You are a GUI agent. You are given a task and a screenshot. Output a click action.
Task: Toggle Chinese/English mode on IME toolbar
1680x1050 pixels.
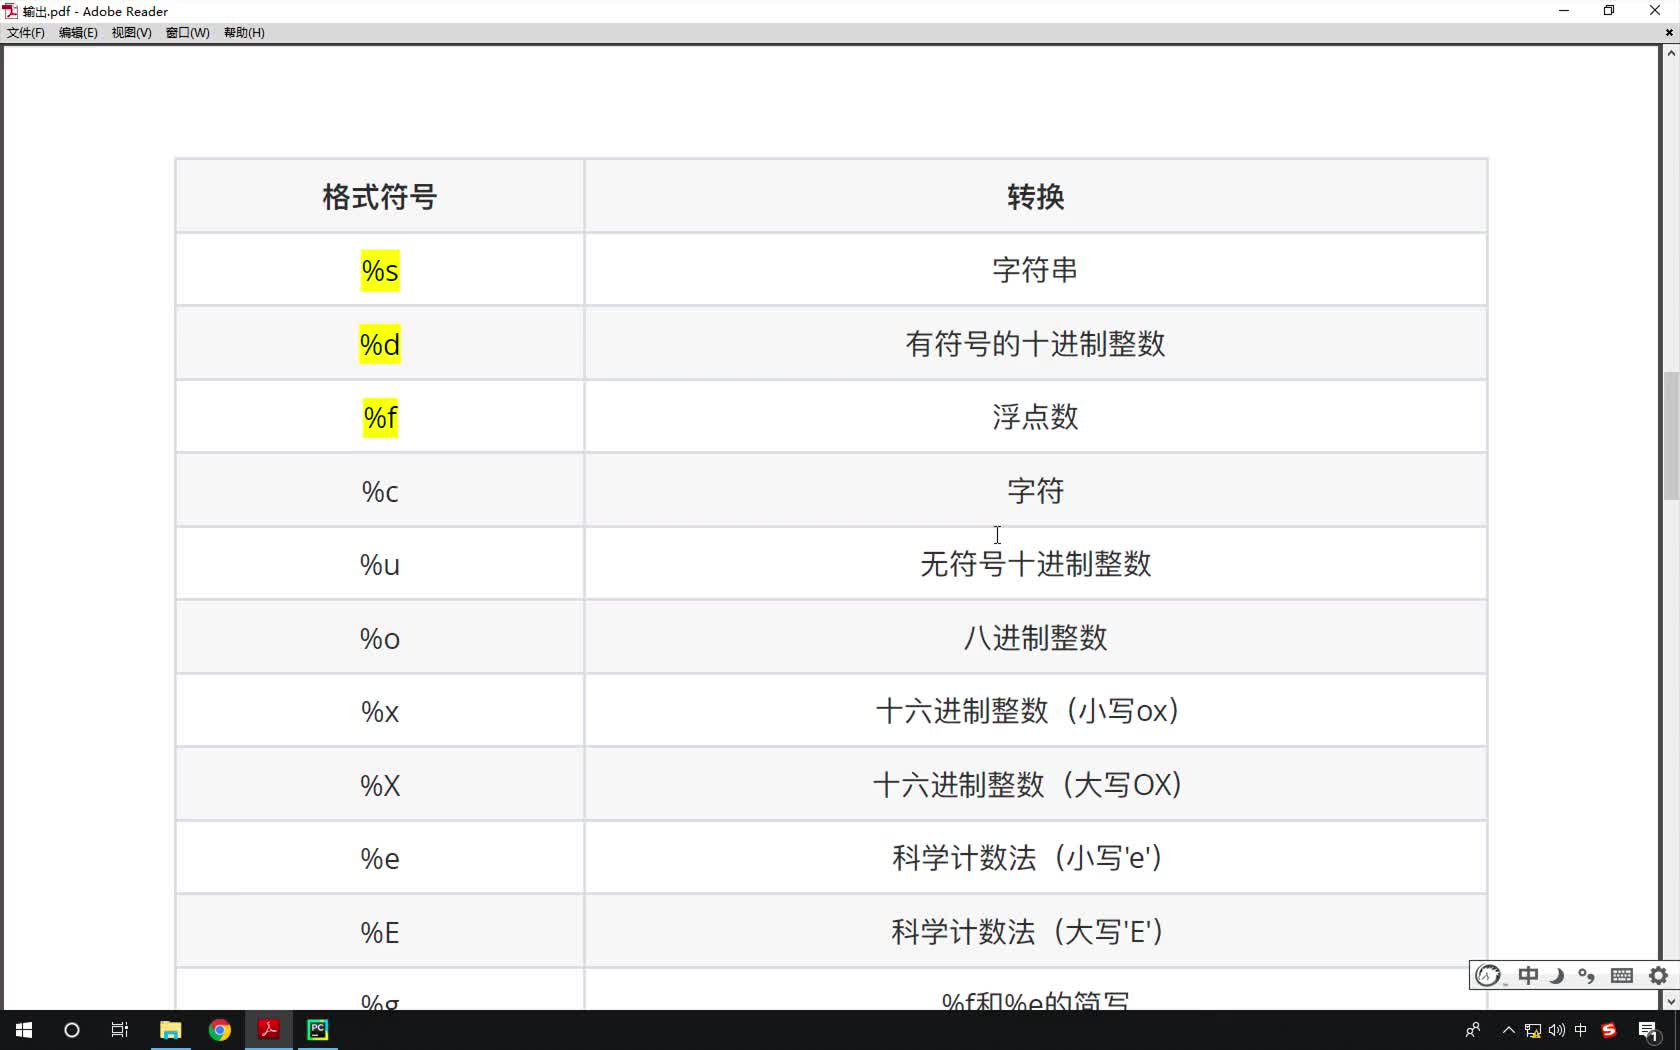pyautogui.click(x=1528, y=975)
